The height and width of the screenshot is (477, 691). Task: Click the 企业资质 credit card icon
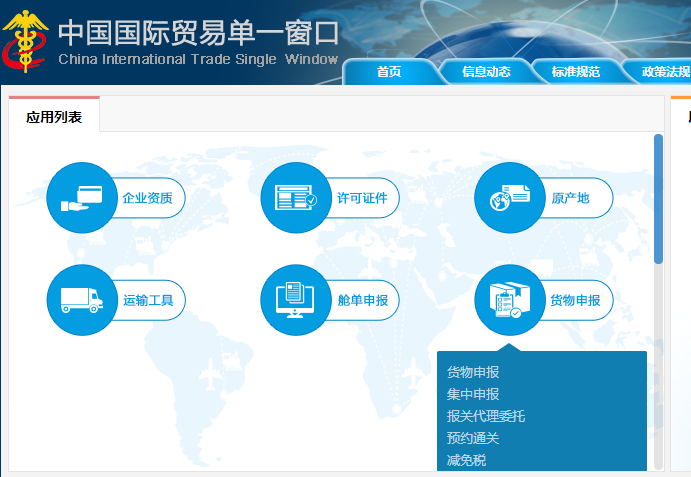pyautogui.click(x=82, y=198)
